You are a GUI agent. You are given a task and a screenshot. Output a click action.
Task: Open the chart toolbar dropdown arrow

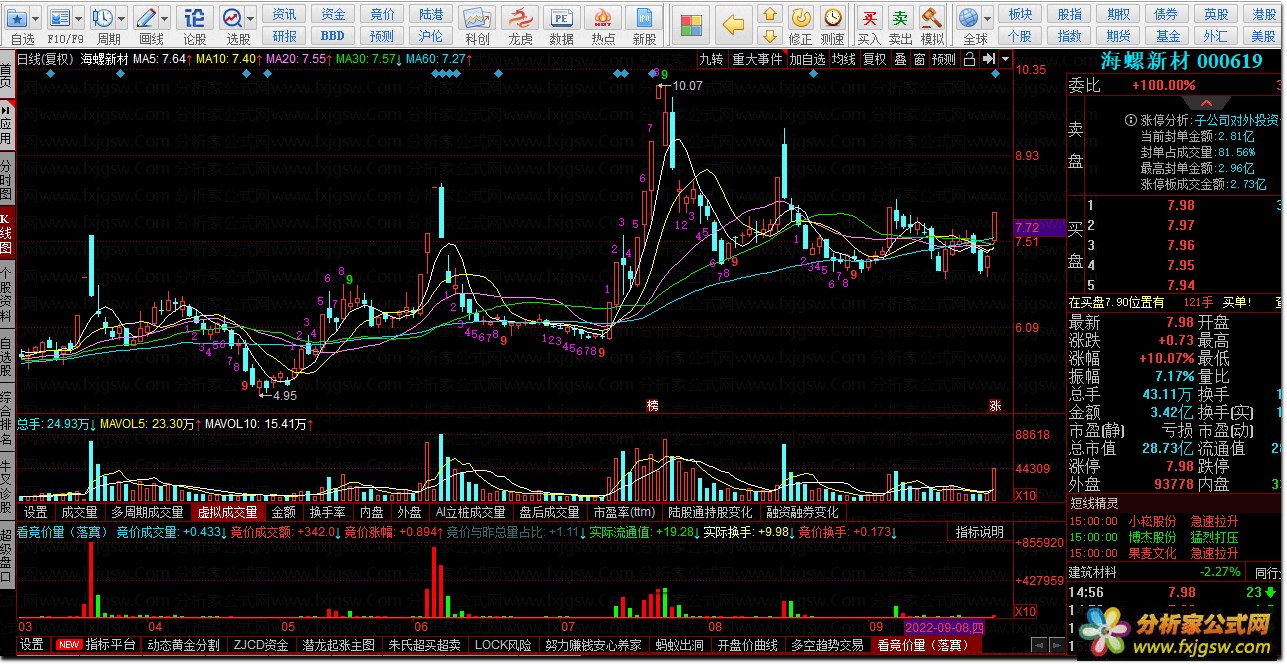(x=1004, y=59)
